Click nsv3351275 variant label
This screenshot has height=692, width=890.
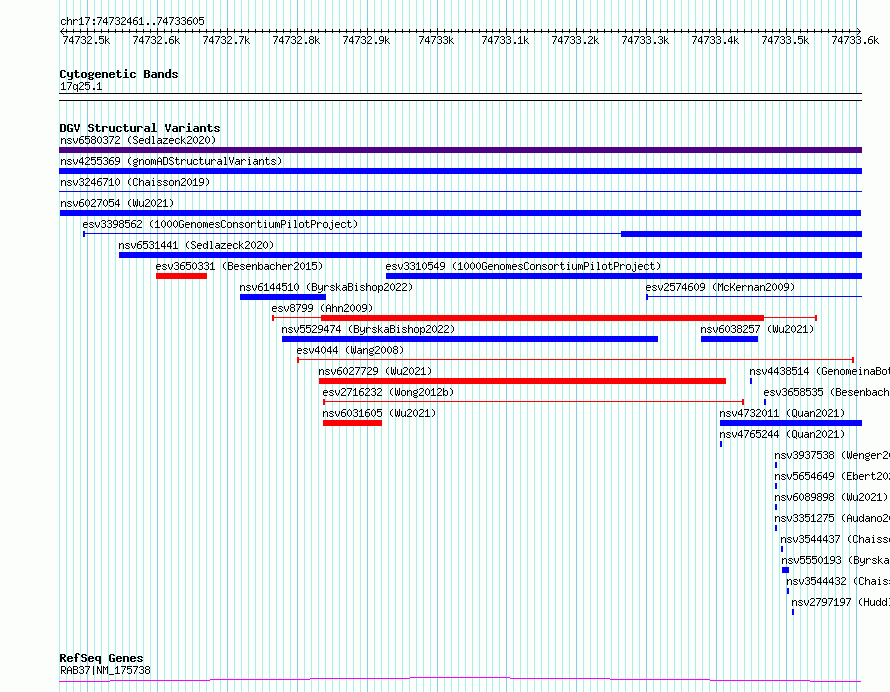(x=832, y=518)
